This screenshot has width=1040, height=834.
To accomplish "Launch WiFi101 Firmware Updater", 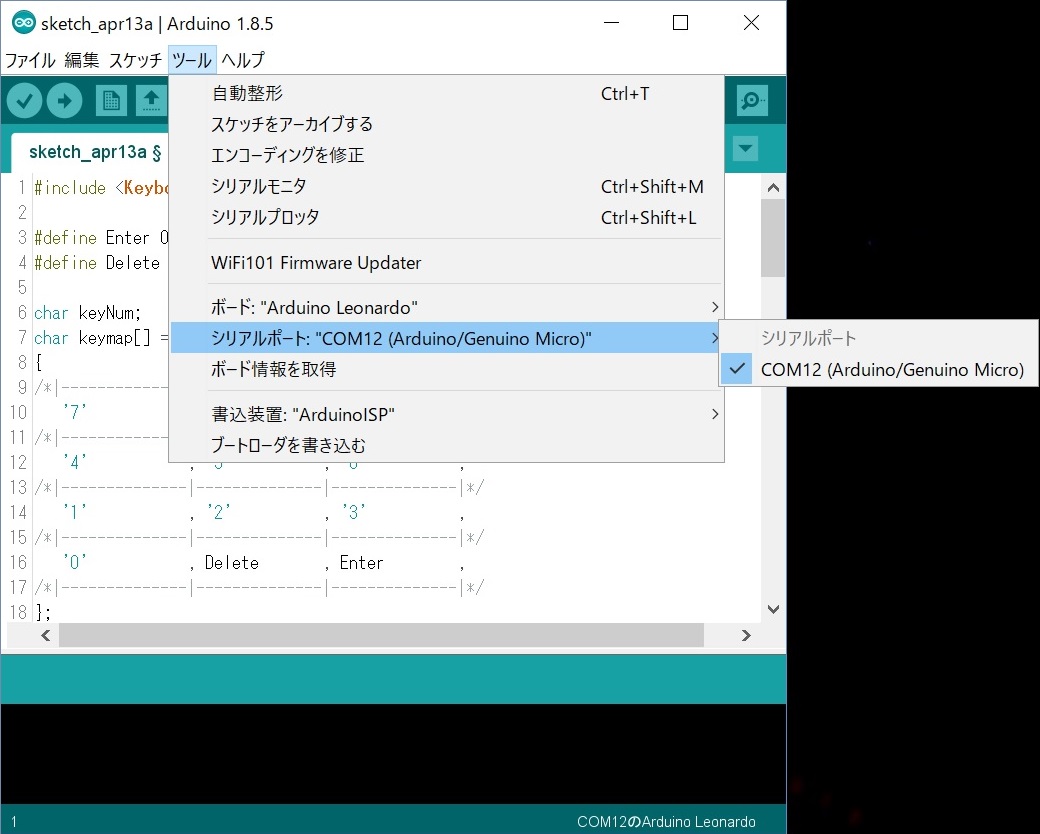I will (446, 263).
